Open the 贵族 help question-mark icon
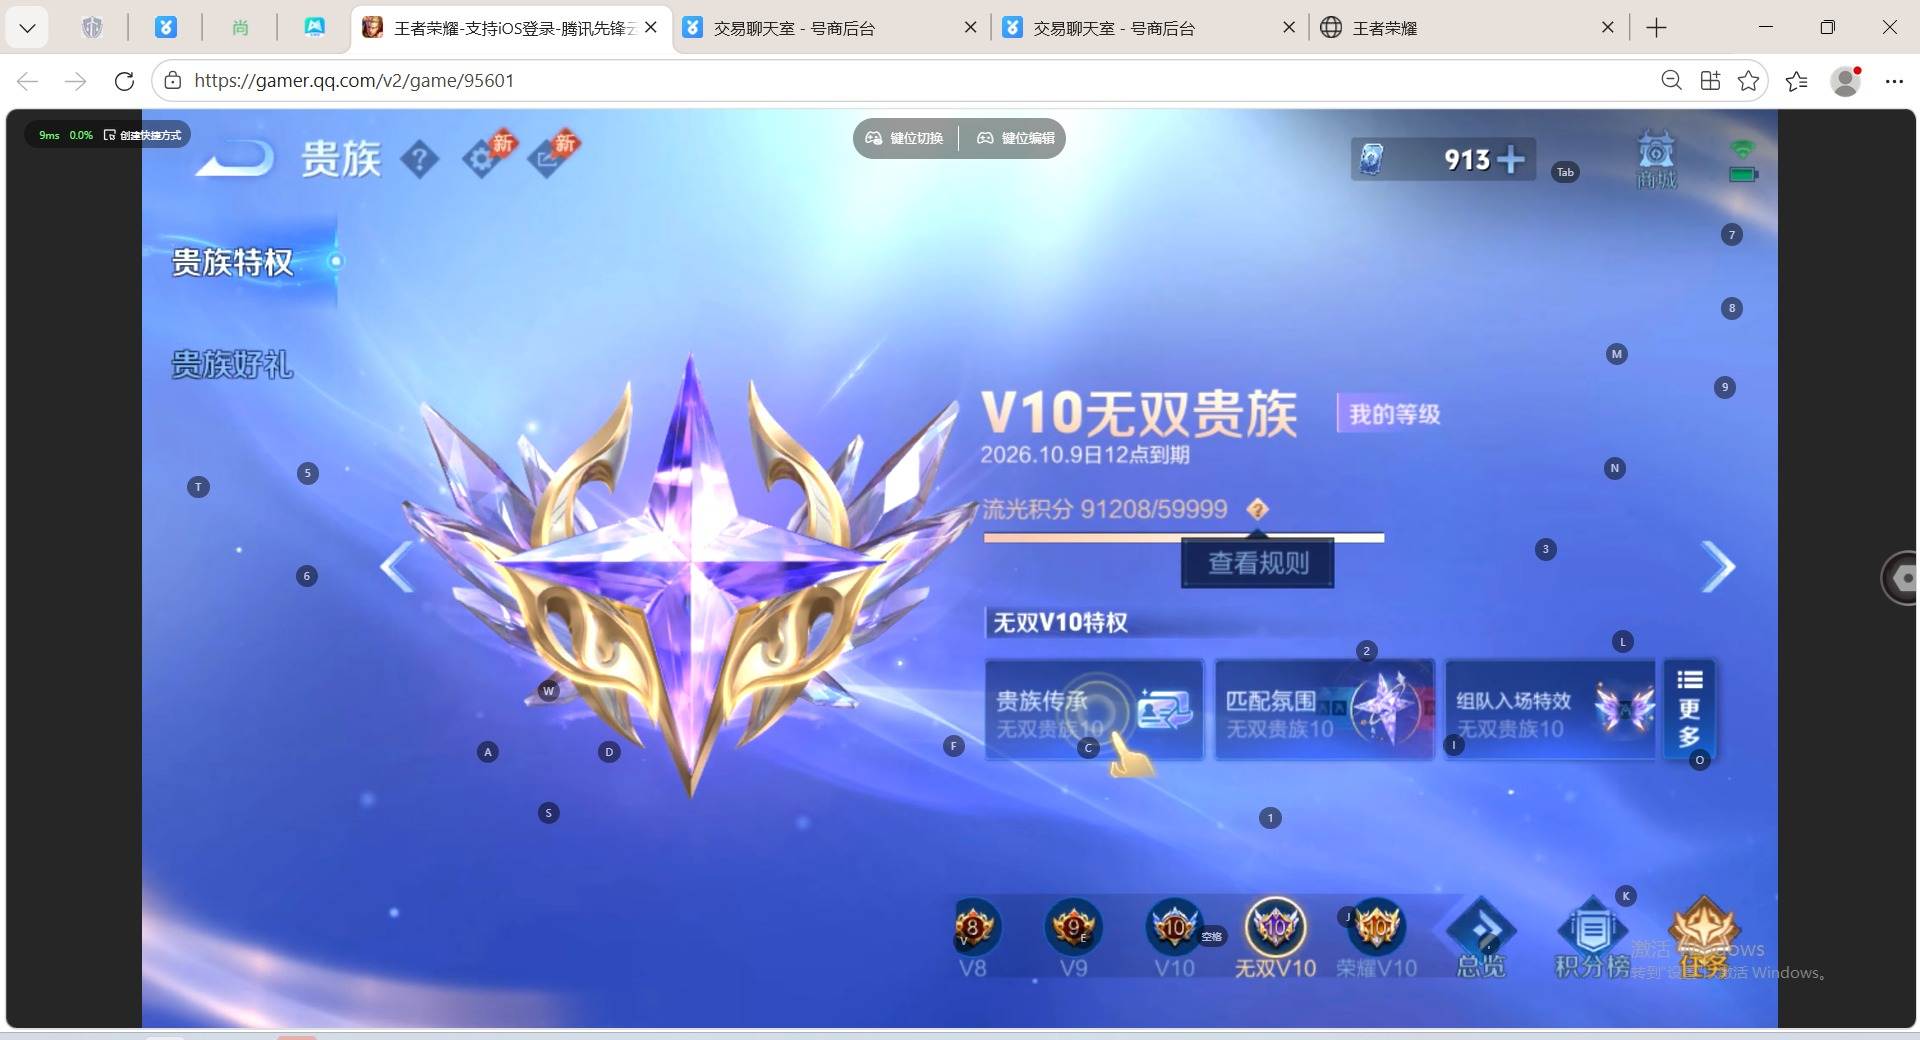 coord(420,159)
